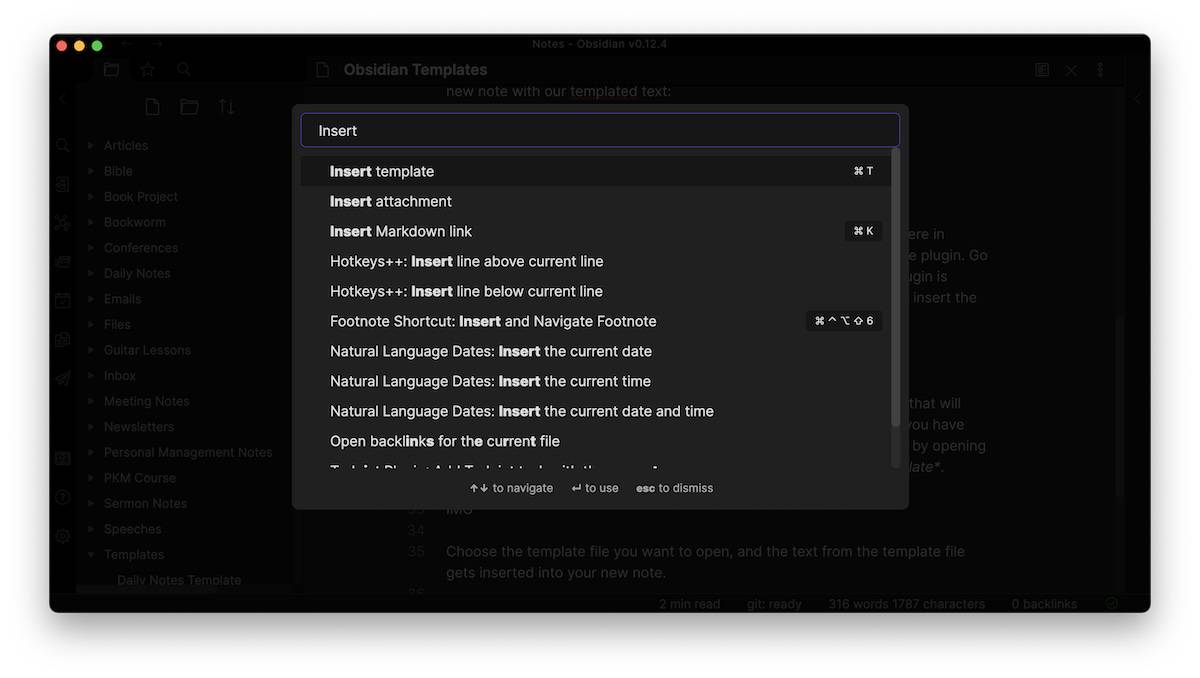Expand the Bookworm folder arrow
The width and height of the screenshot is (1200, 678).
click(x=91, y=222)
